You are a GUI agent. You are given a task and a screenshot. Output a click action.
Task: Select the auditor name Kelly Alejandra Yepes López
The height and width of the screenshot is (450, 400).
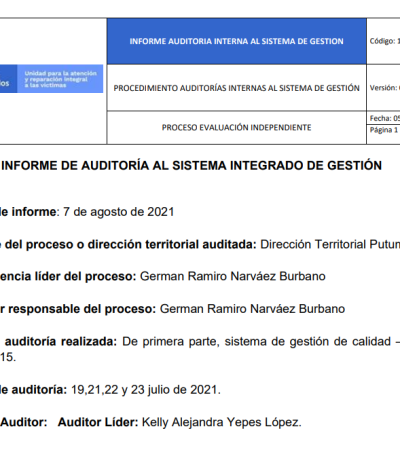click(222, 422)
